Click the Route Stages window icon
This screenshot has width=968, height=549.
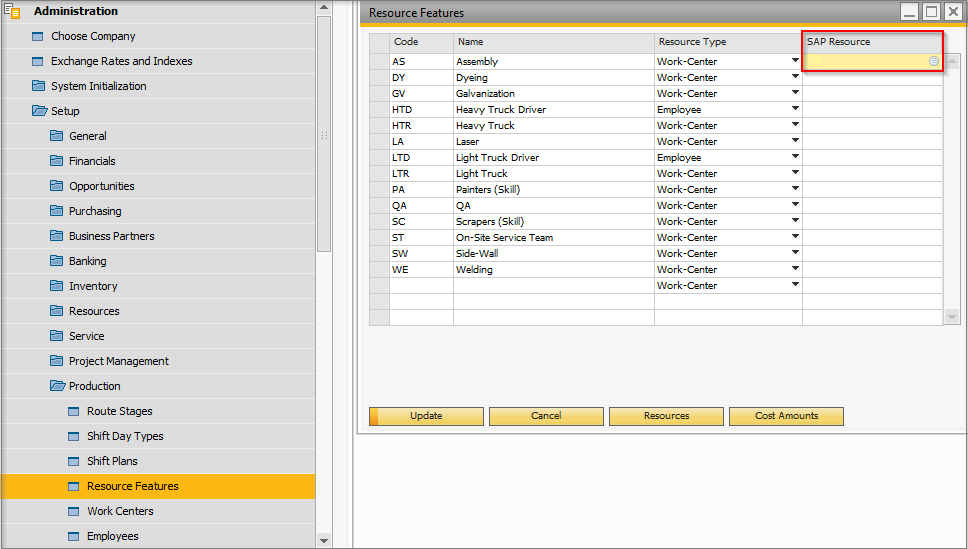tap(75, 411)
